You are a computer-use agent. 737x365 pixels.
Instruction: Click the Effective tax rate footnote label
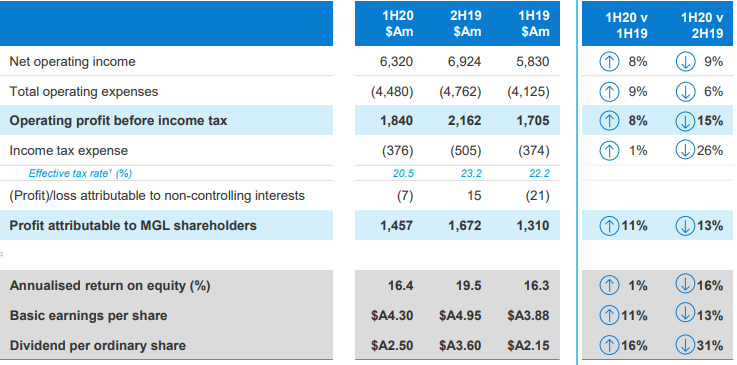pos(80,173)
